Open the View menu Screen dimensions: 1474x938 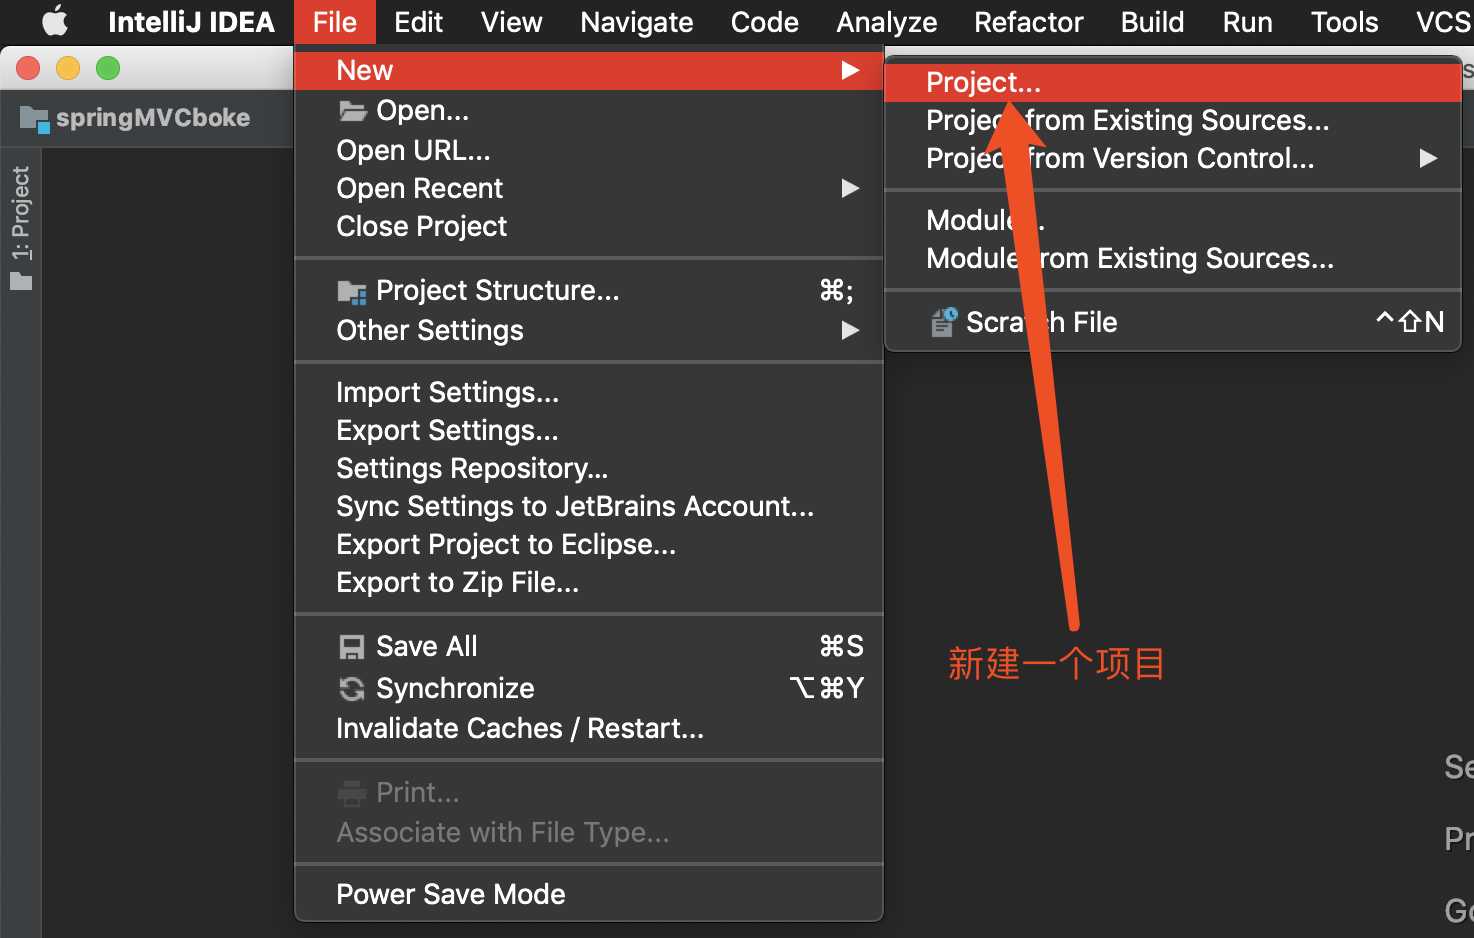coord(511,22)
